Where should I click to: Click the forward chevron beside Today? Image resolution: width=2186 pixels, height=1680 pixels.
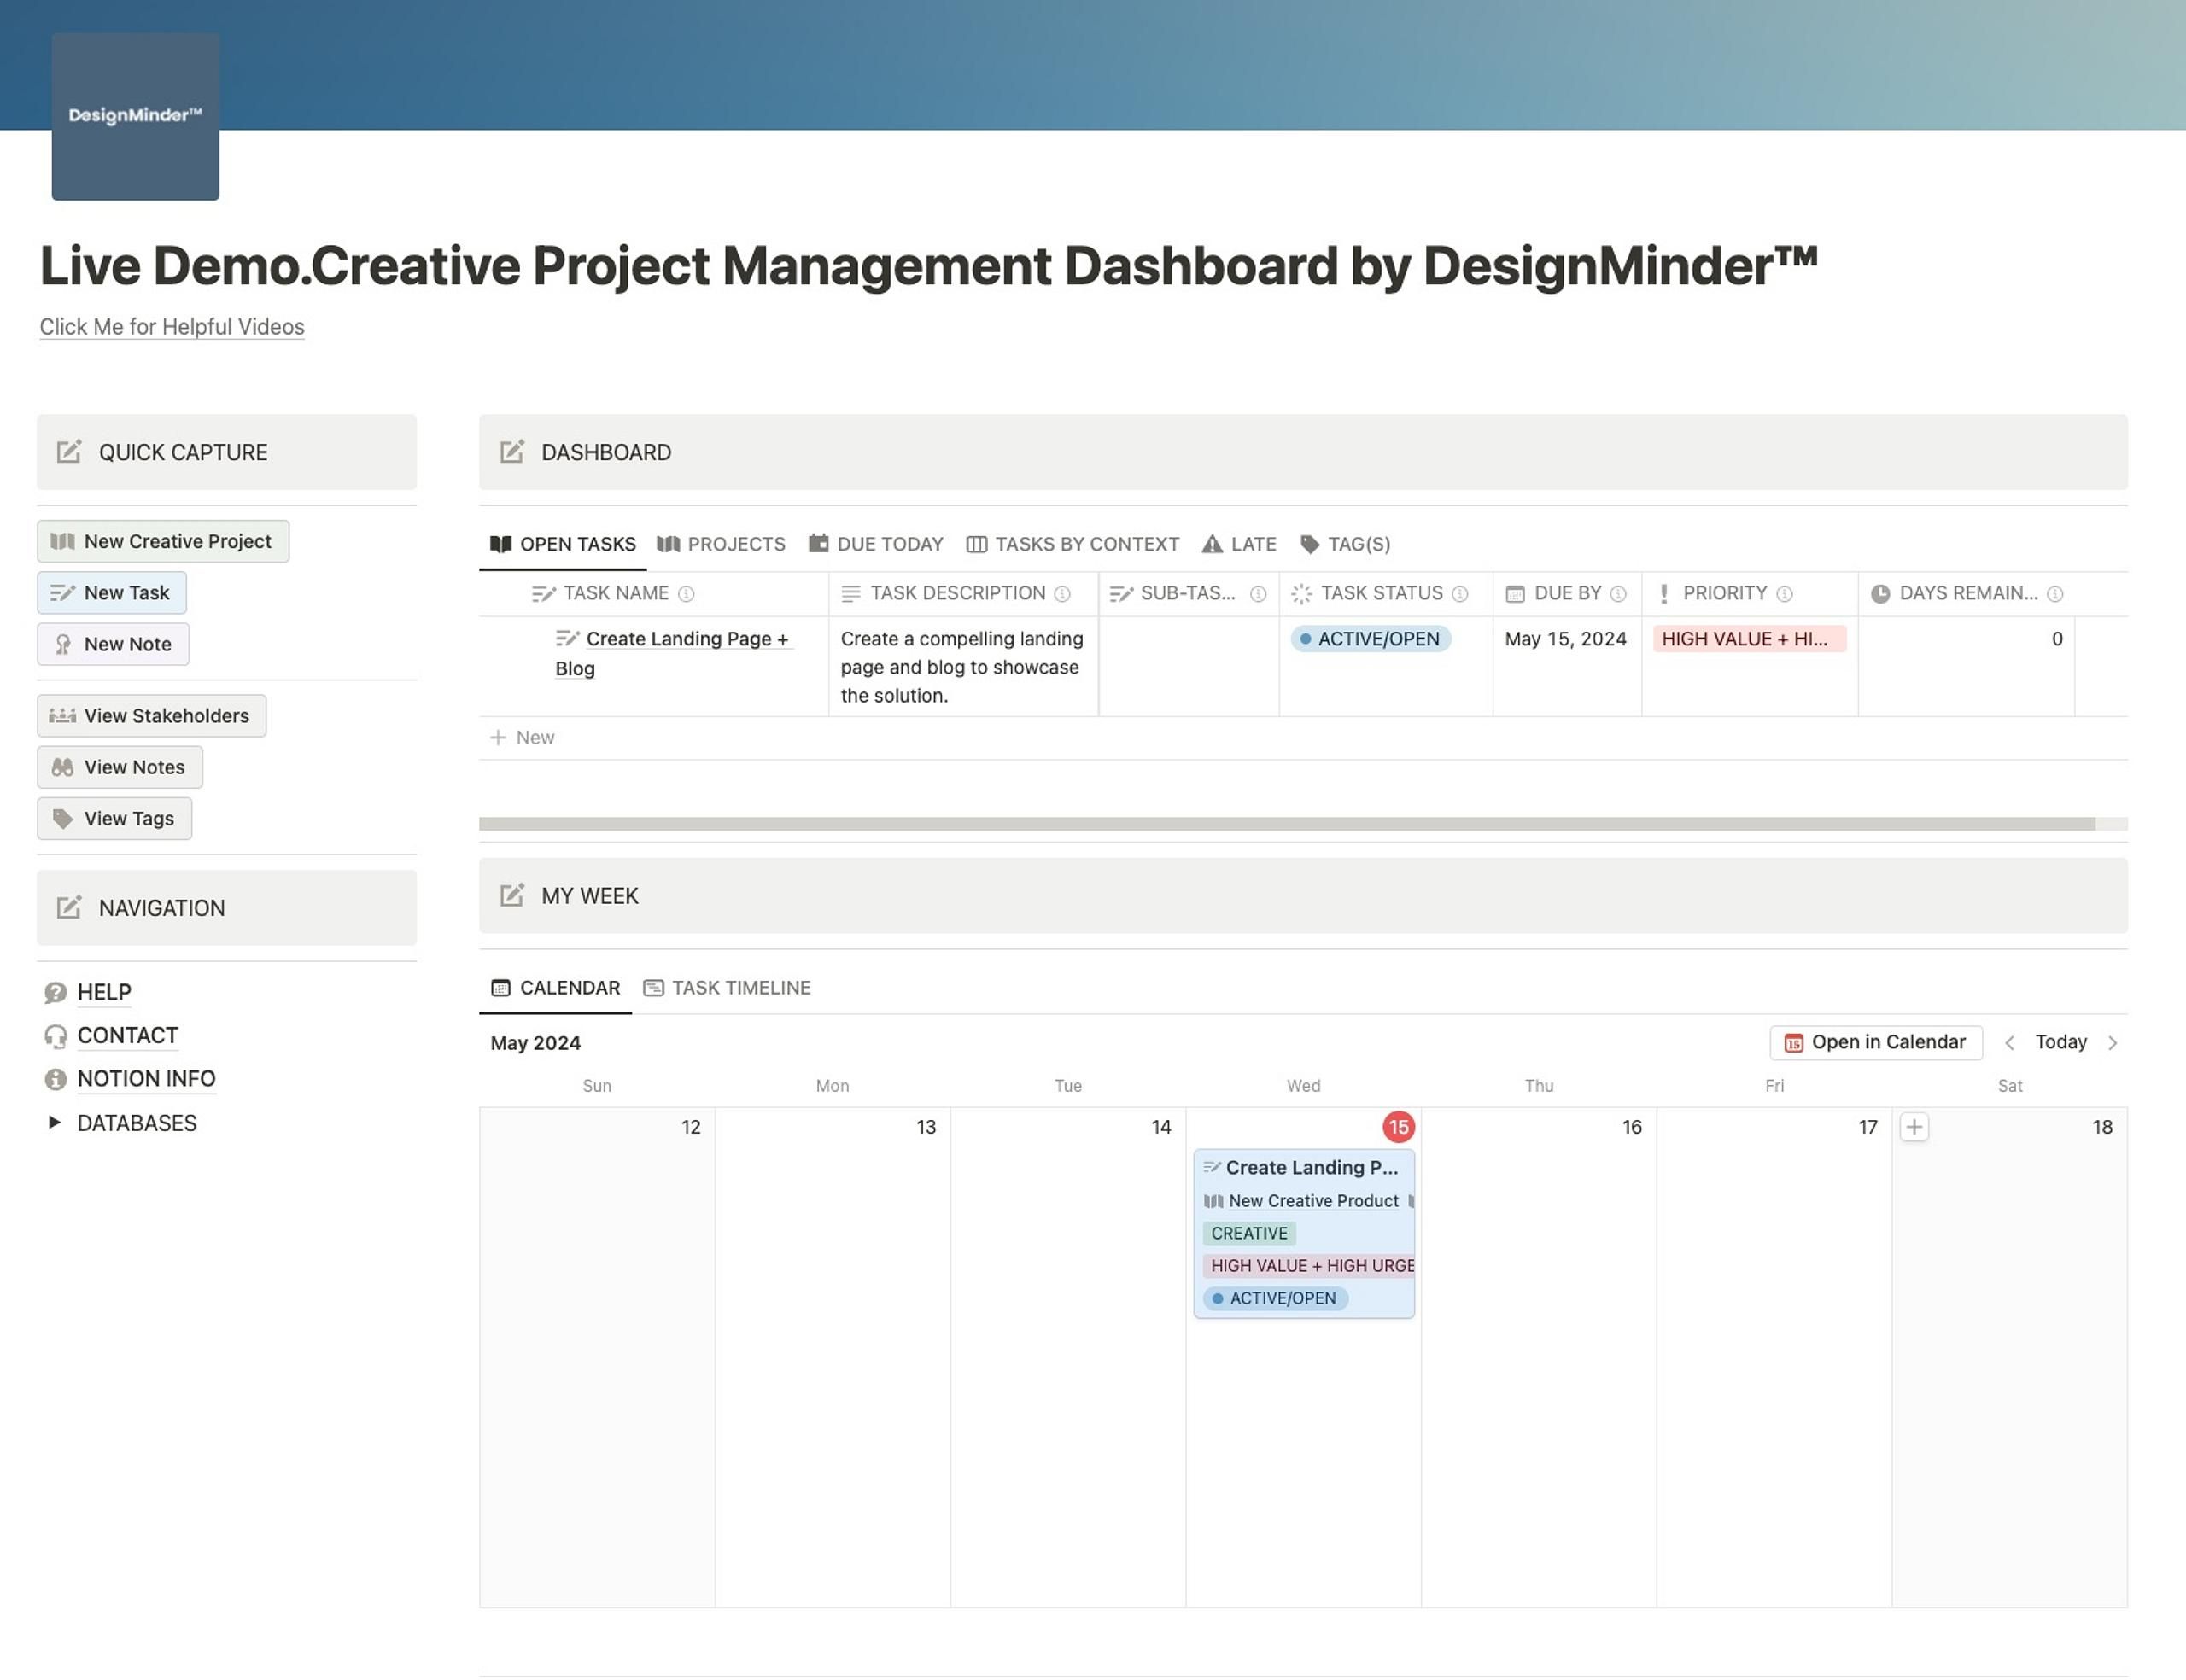[2113, 1042]
